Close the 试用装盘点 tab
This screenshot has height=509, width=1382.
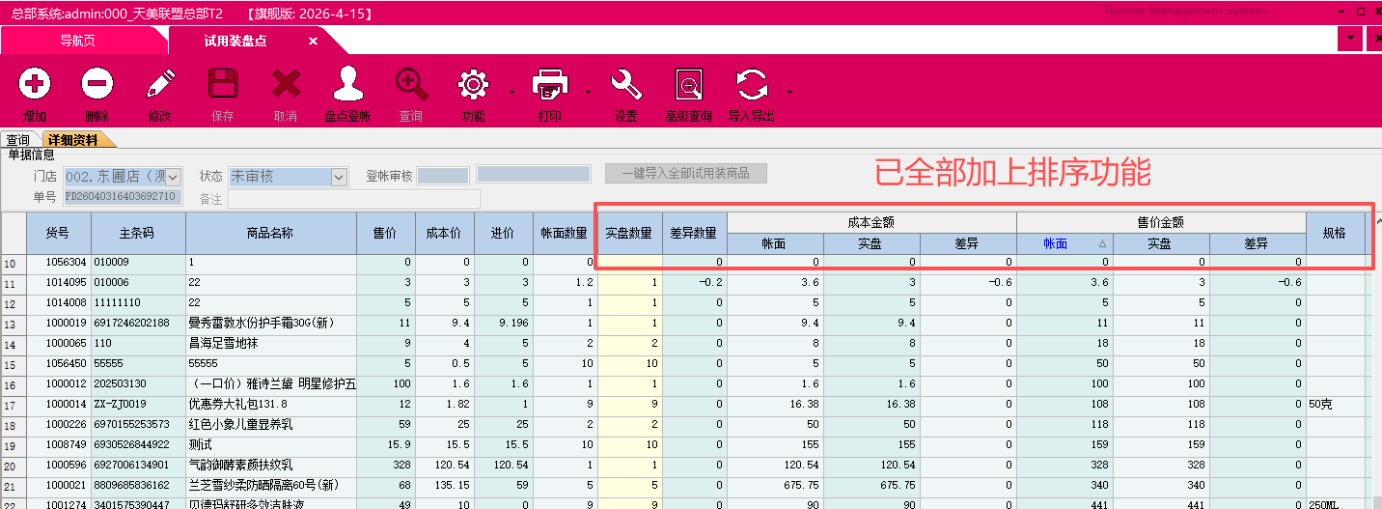tap(313, 41)
